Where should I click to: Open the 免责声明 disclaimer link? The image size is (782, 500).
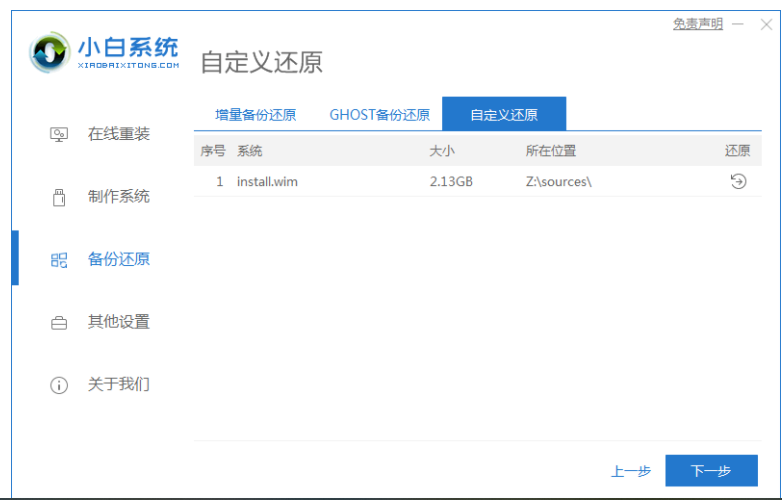tap(698, 24)
